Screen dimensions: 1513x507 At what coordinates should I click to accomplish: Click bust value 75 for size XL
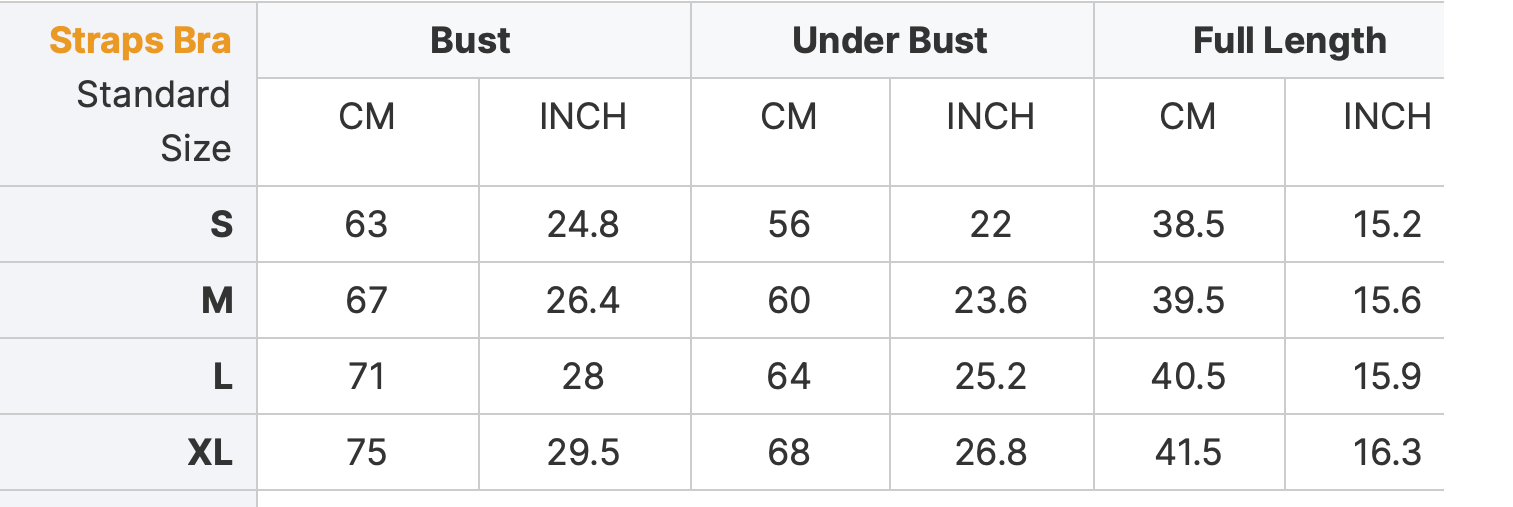coord(366,453)
